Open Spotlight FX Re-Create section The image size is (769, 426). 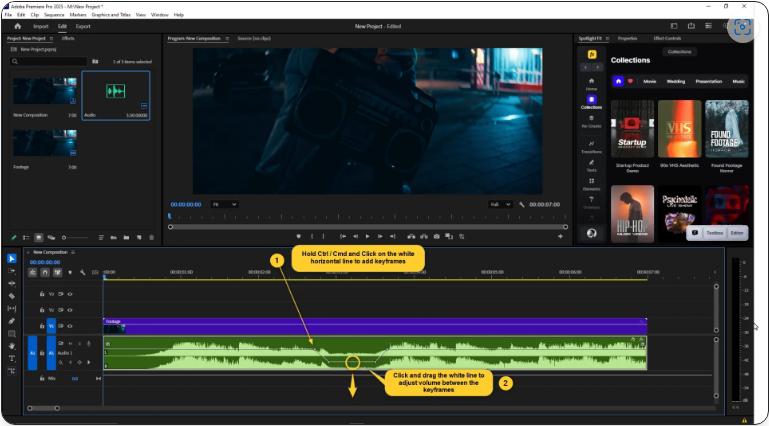pyautogui.click(x=591, y=121)
